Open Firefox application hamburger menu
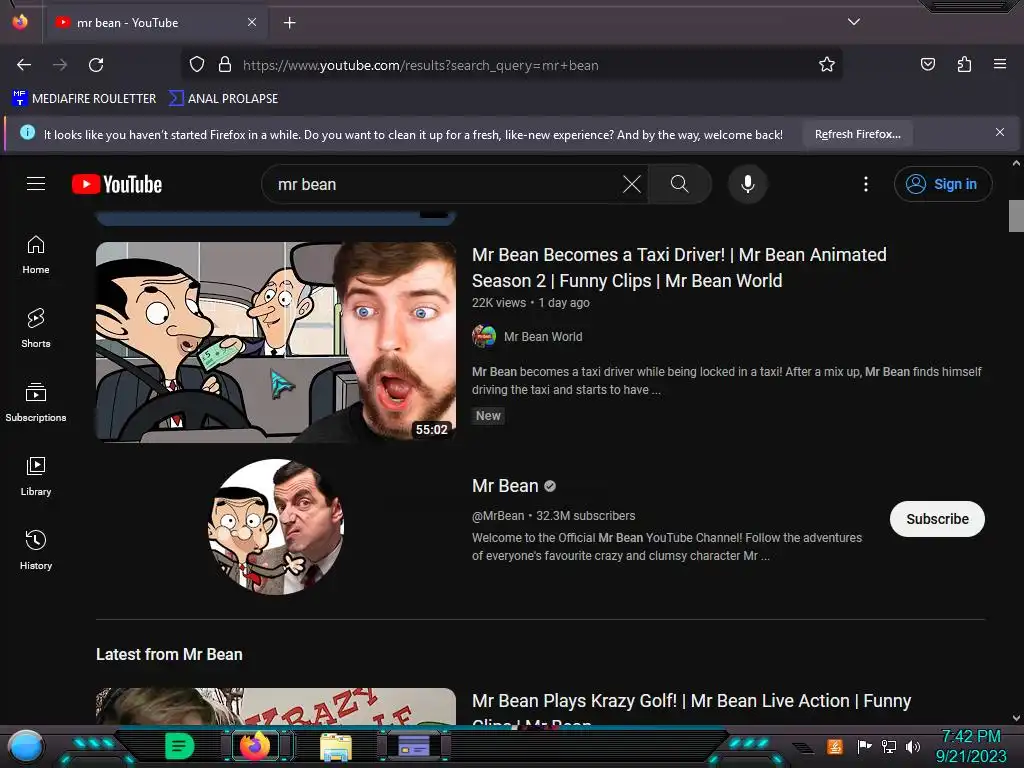Screen dimensions: 1024x768 [1000, 65]
